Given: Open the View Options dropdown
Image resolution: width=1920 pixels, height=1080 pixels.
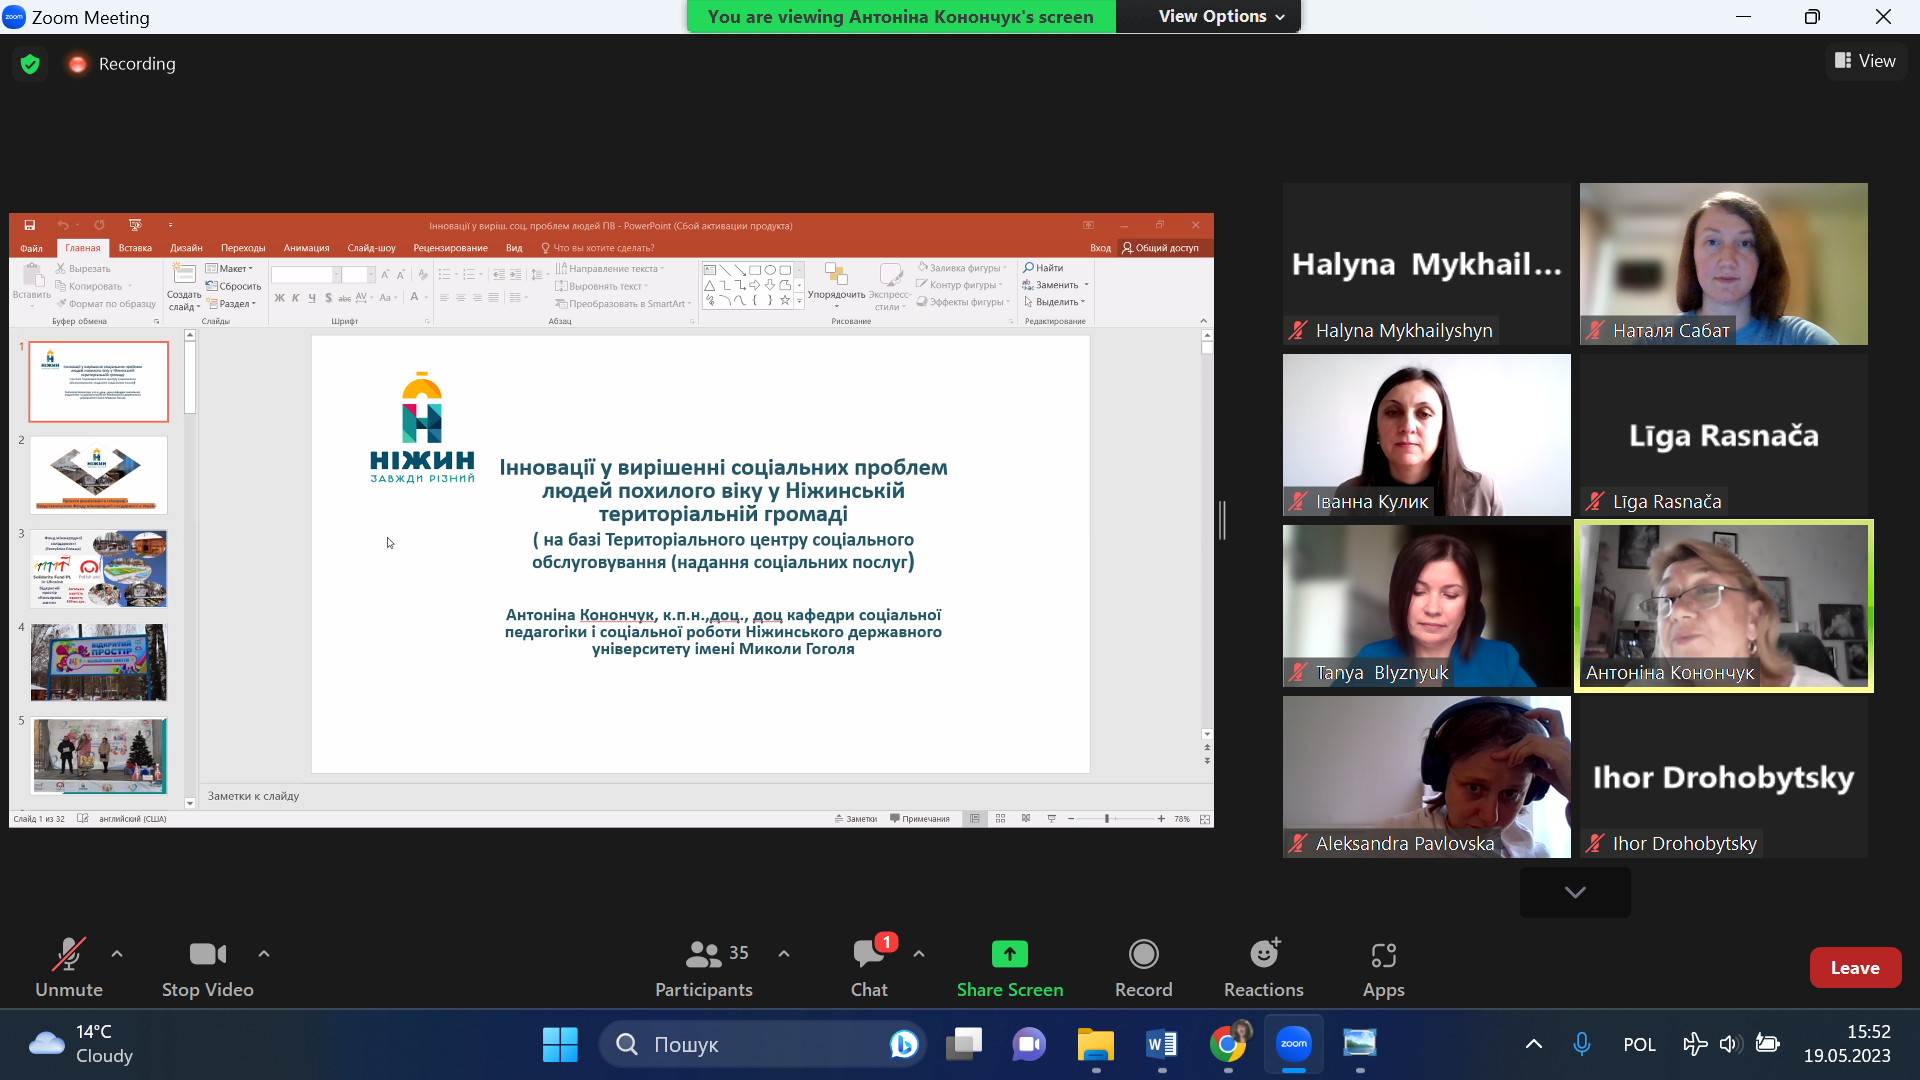Looking at the screenshot, I should coord(1220,17).
